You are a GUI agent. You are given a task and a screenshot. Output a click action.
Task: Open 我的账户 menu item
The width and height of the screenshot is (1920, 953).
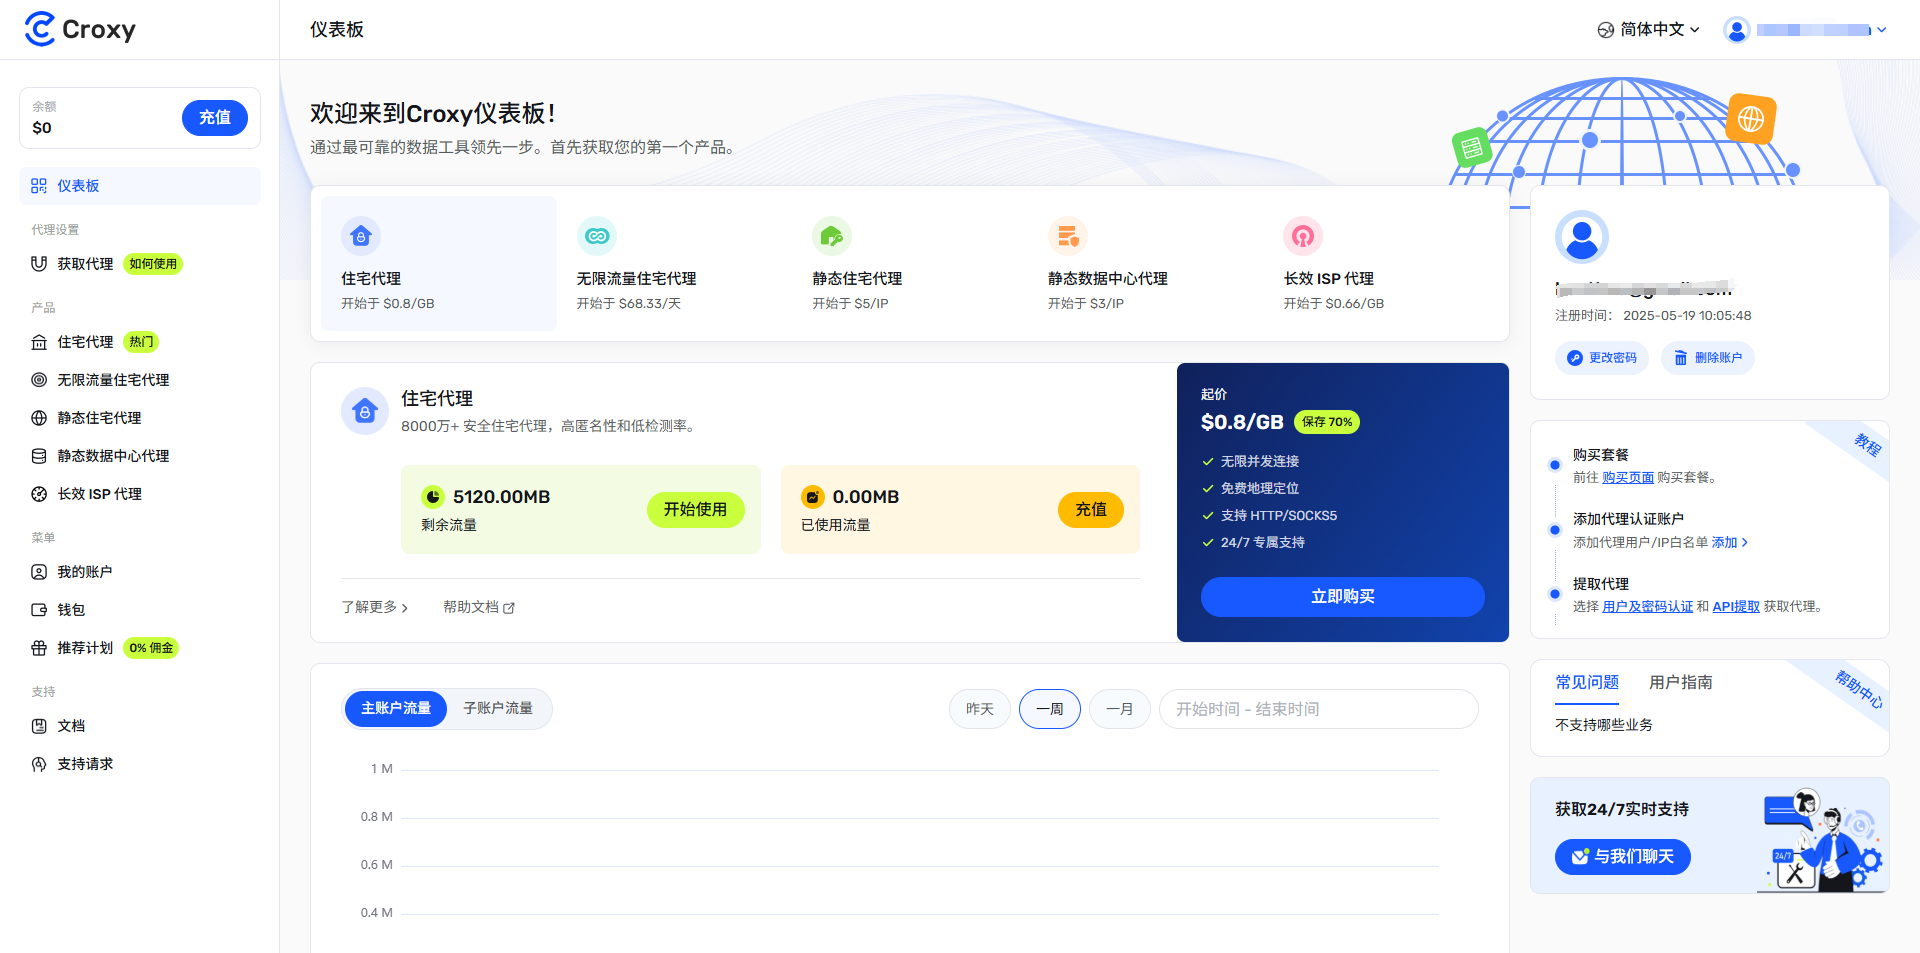point(140,572)
